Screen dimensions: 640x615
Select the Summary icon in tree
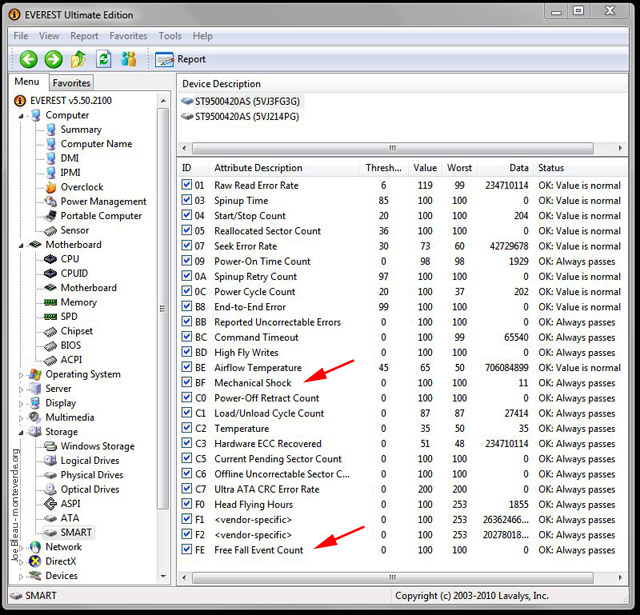click(x=51, y=130)
